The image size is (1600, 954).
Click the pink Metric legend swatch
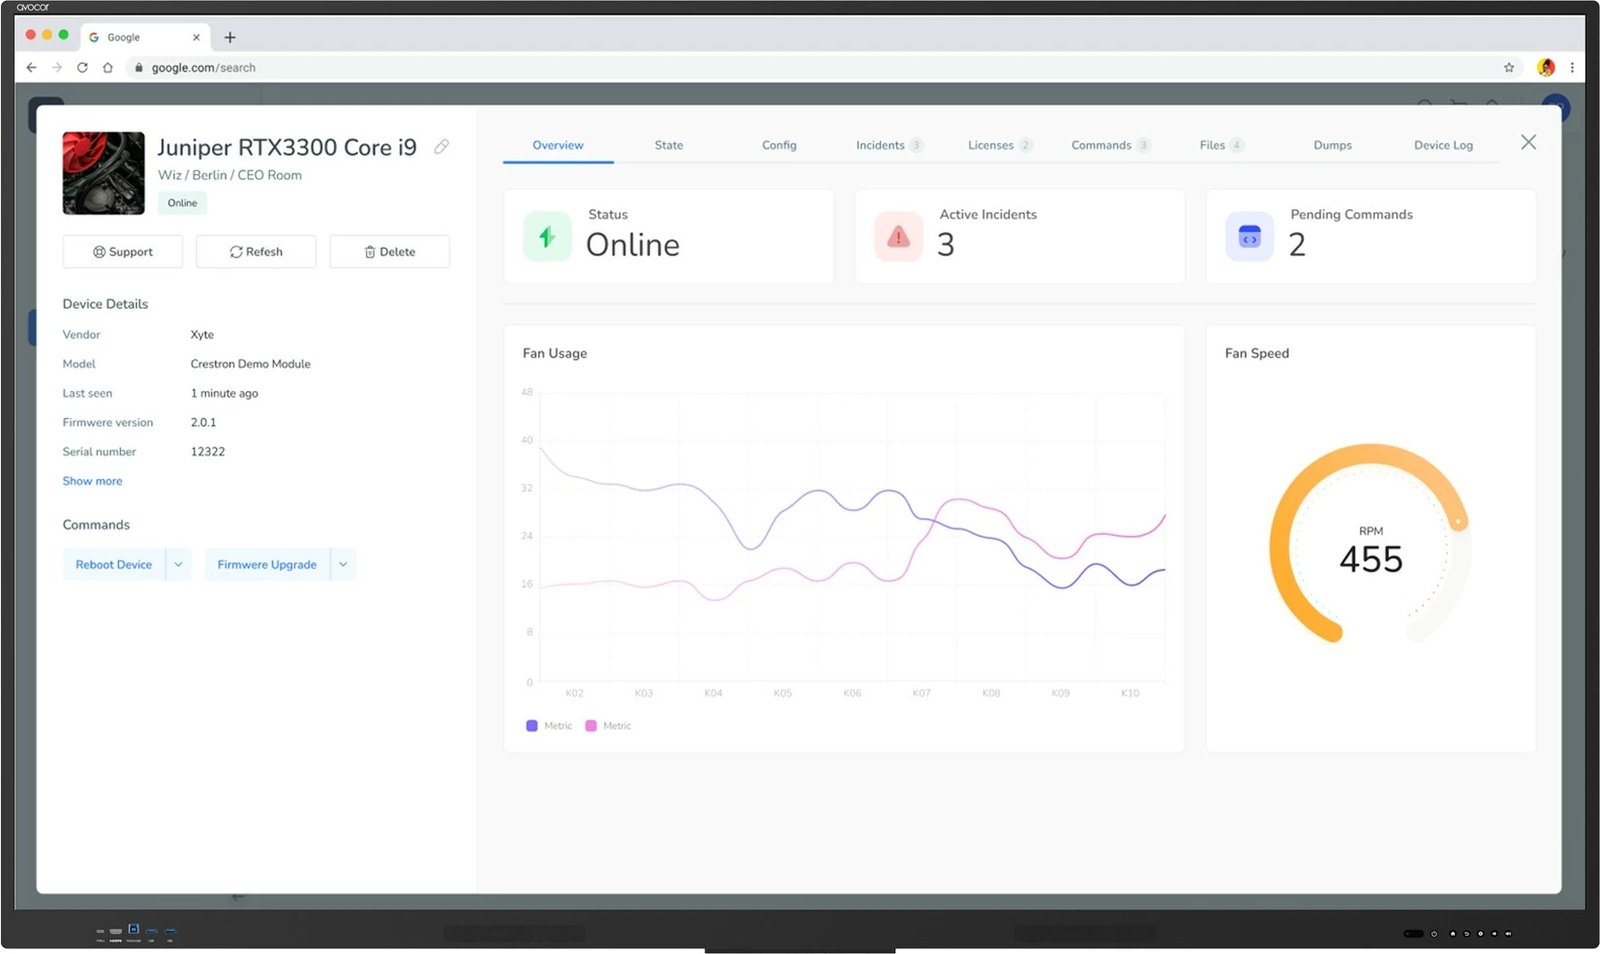tap(591, 726)
